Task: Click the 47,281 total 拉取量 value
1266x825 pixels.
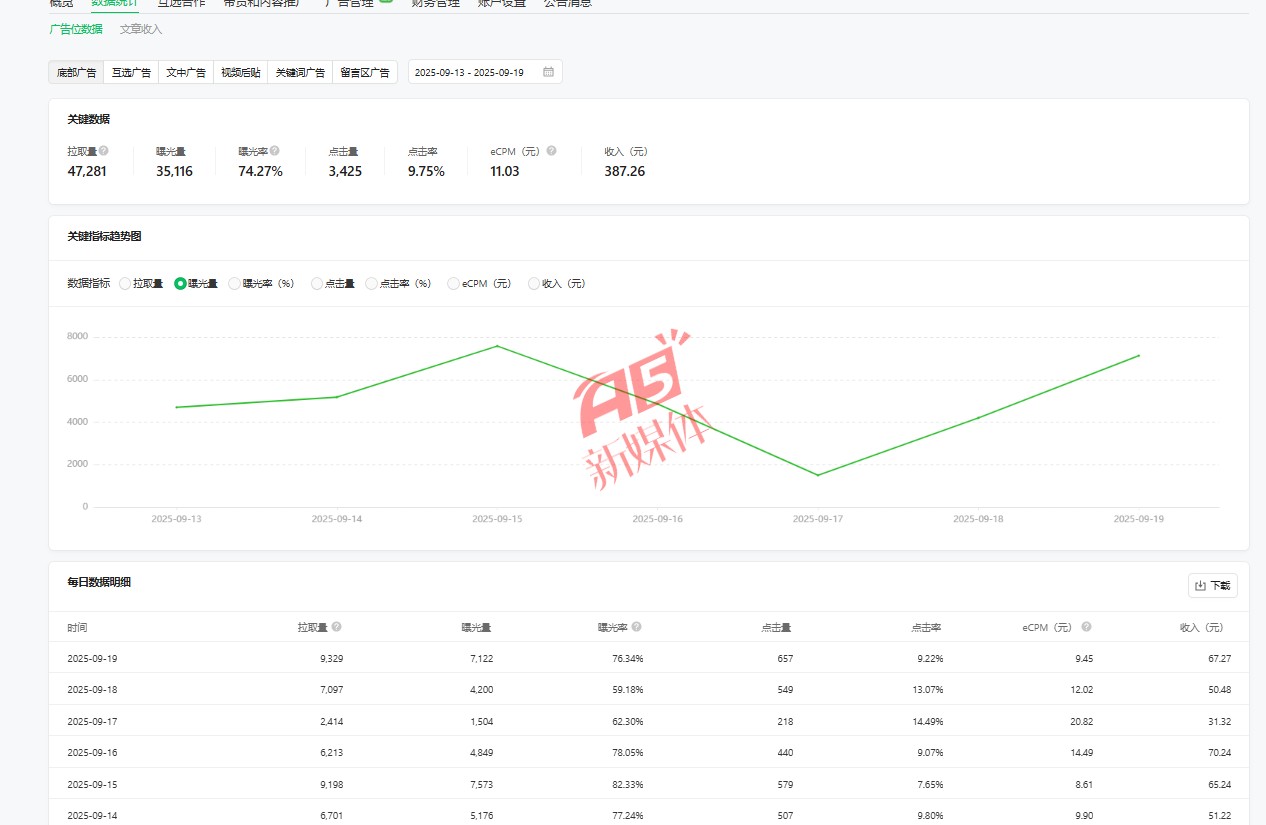Action: coord(87,171)
